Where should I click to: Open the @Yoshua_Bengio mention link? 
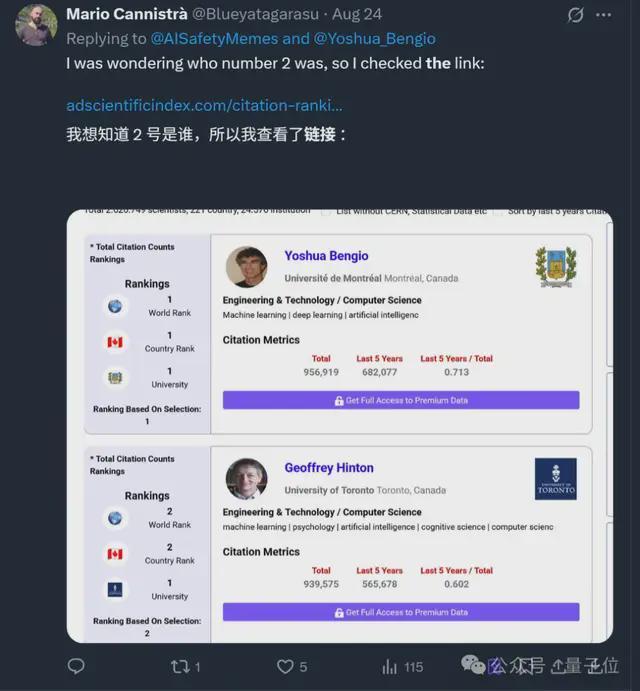point(375,39)
